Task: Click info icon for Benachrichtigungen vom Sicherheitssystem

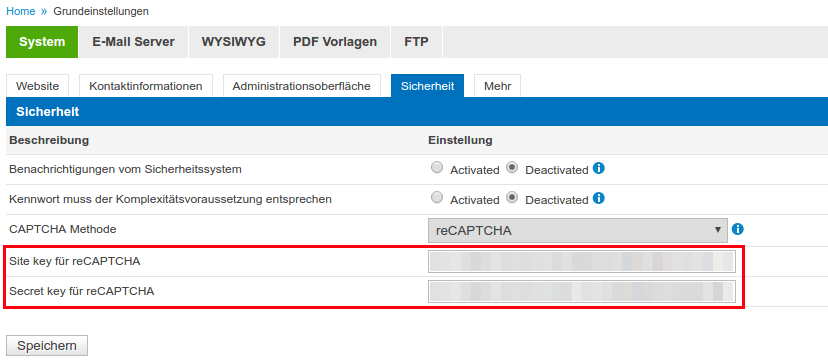Action: pos(598,169)
